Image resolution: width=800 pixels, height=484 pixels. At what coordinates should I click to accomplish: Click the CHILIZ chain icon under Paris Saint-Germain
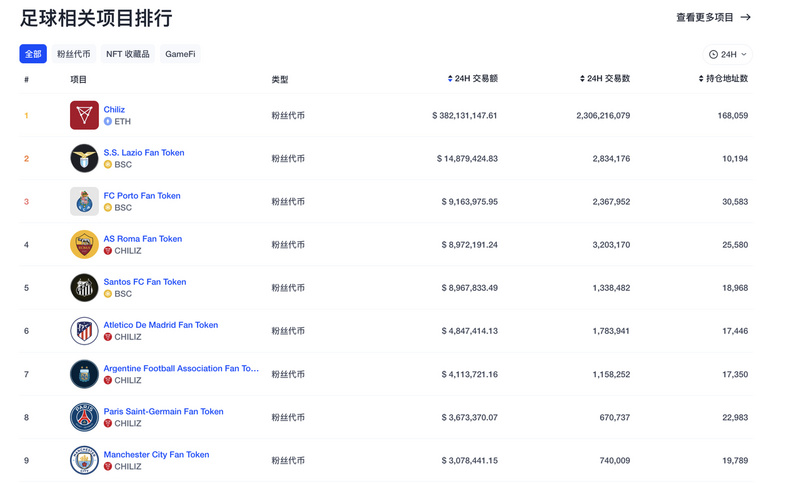click(x=108, y=423)
